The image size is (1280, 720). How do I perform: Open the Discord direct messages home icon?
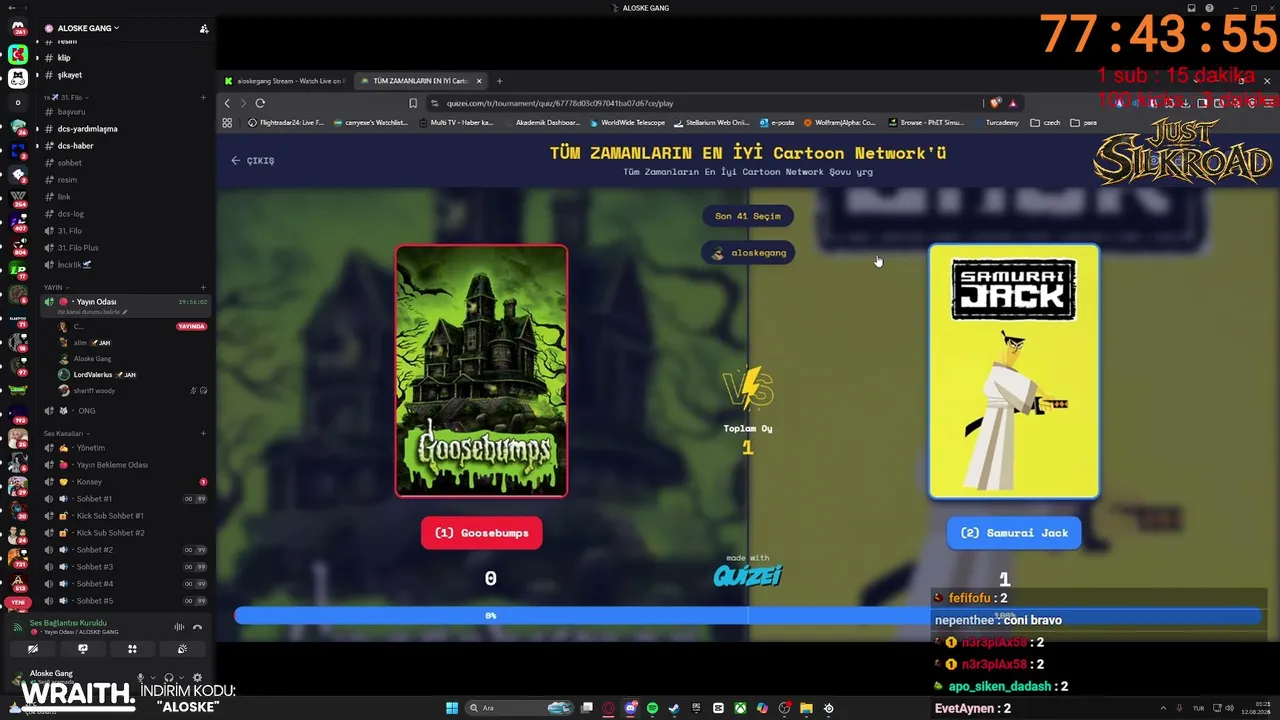click(x=18, y=28)
